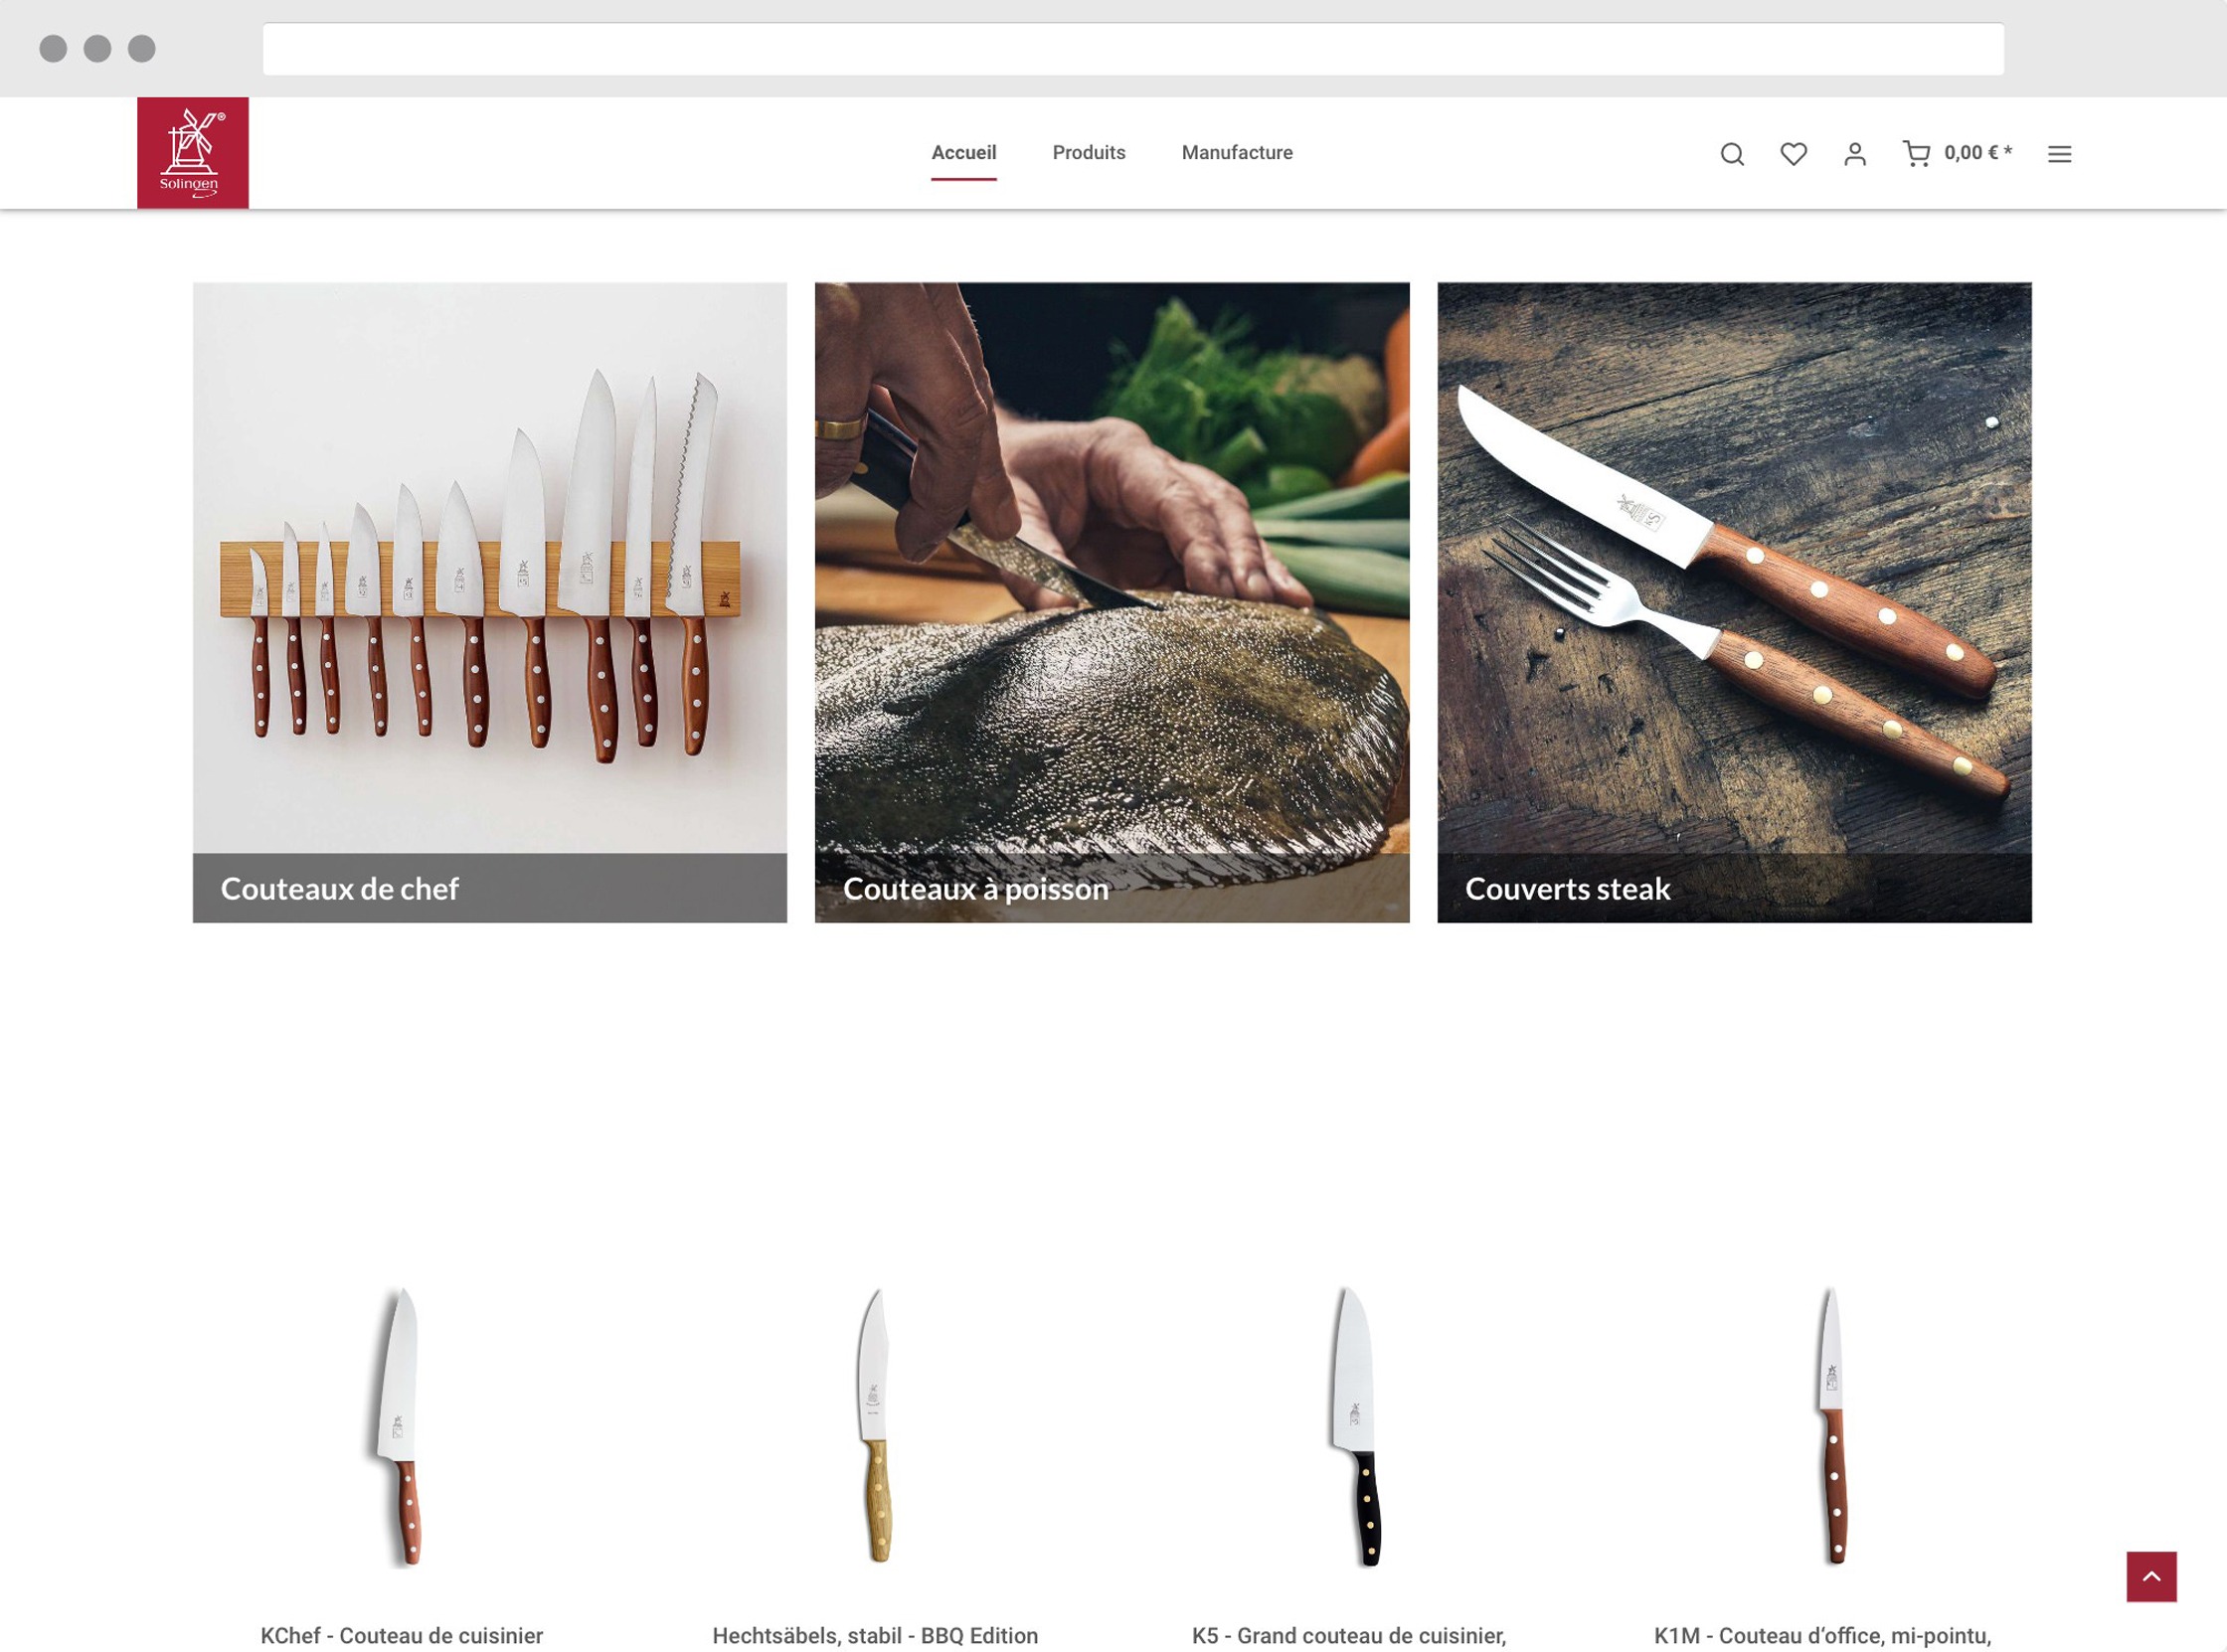The width and height of the screenshot is (2227, 1652).
Task: Open the wishlist heart icon
Action: [x=1793, y=154]
